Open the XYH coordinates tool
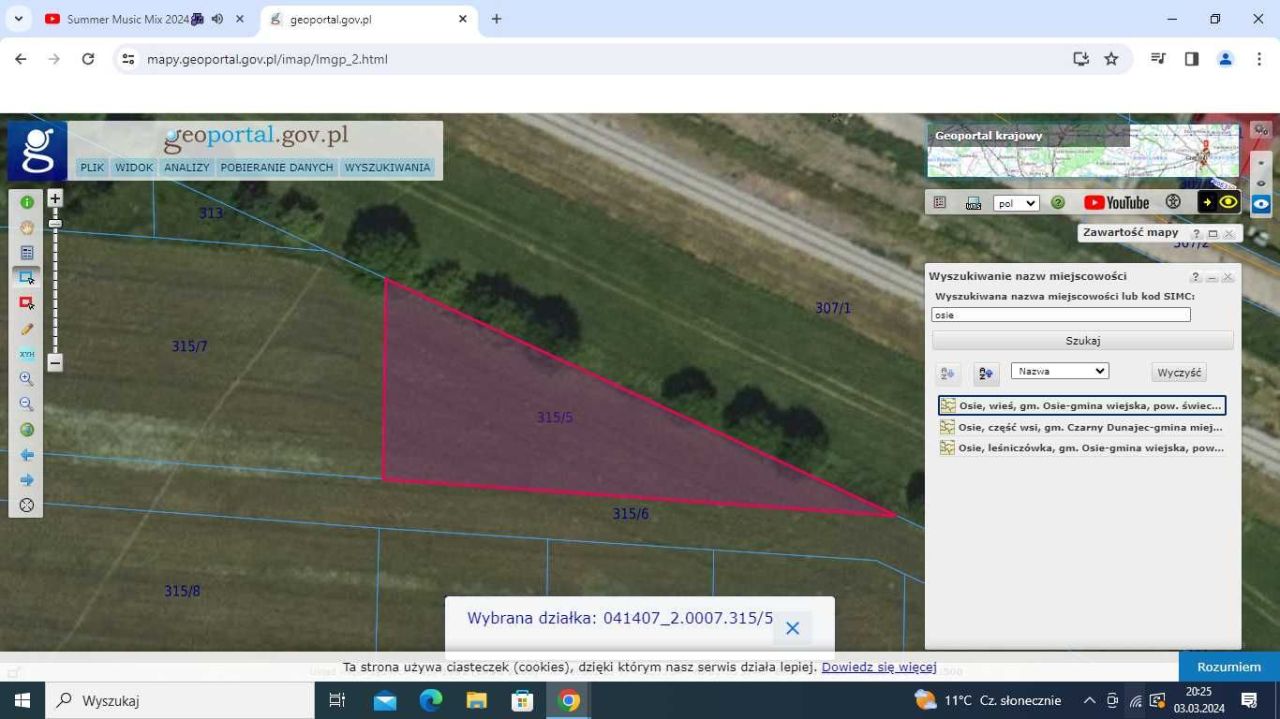Image resolution: width=1280 pixels, height=719 pixels. [27, 354]
